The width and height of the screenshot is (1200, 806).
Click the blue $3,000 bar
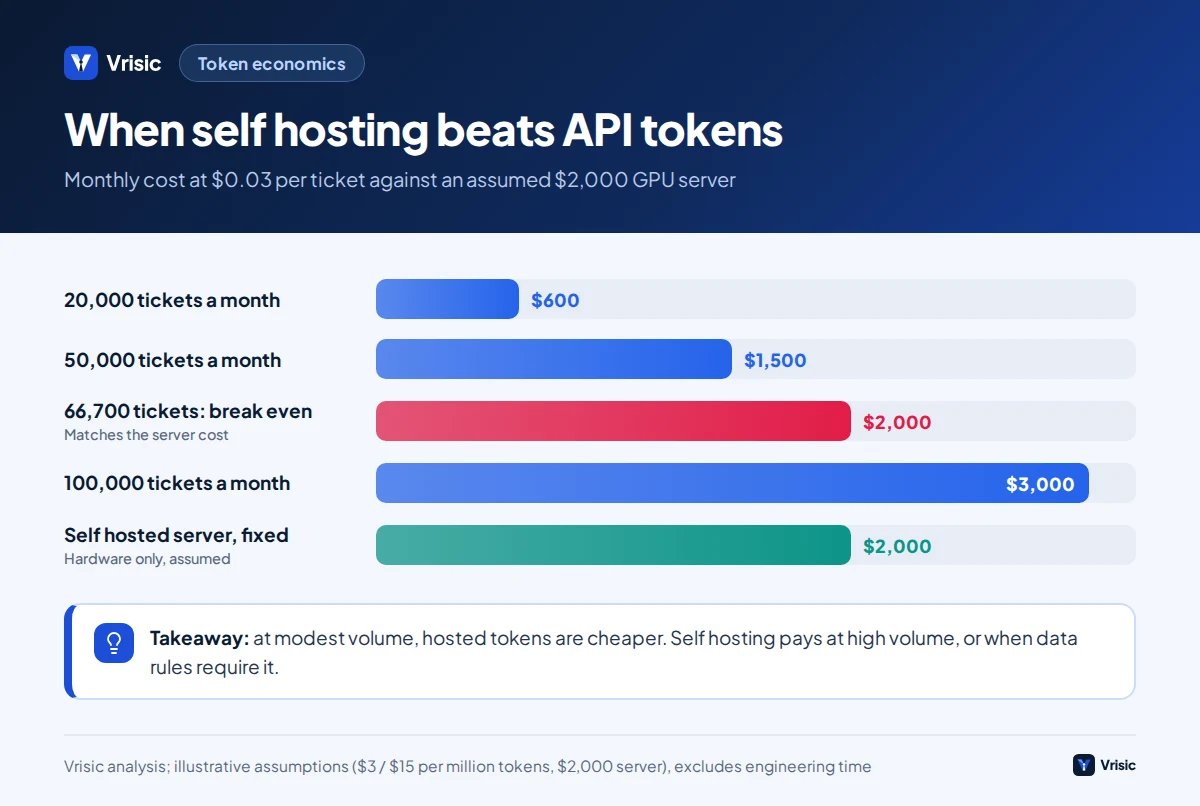point(732,483)
